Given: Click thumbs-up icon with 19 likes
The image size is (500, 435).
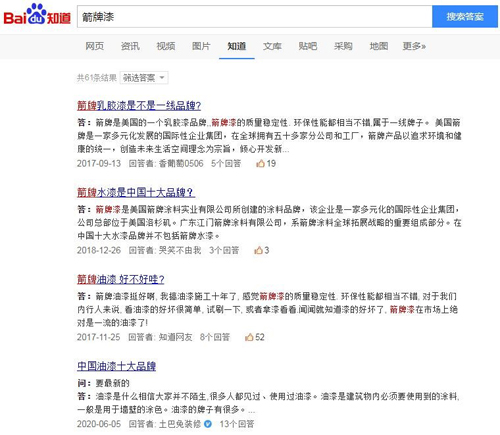Looking at the screenshot, I should pos(260,163).
